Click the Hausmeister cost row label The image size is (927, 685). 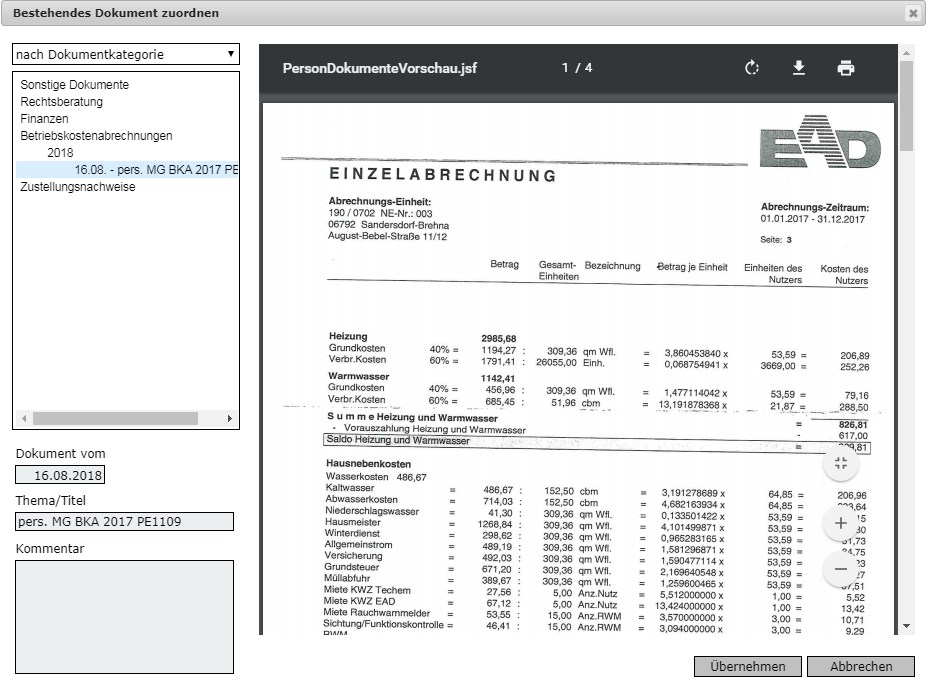(353, 522)
